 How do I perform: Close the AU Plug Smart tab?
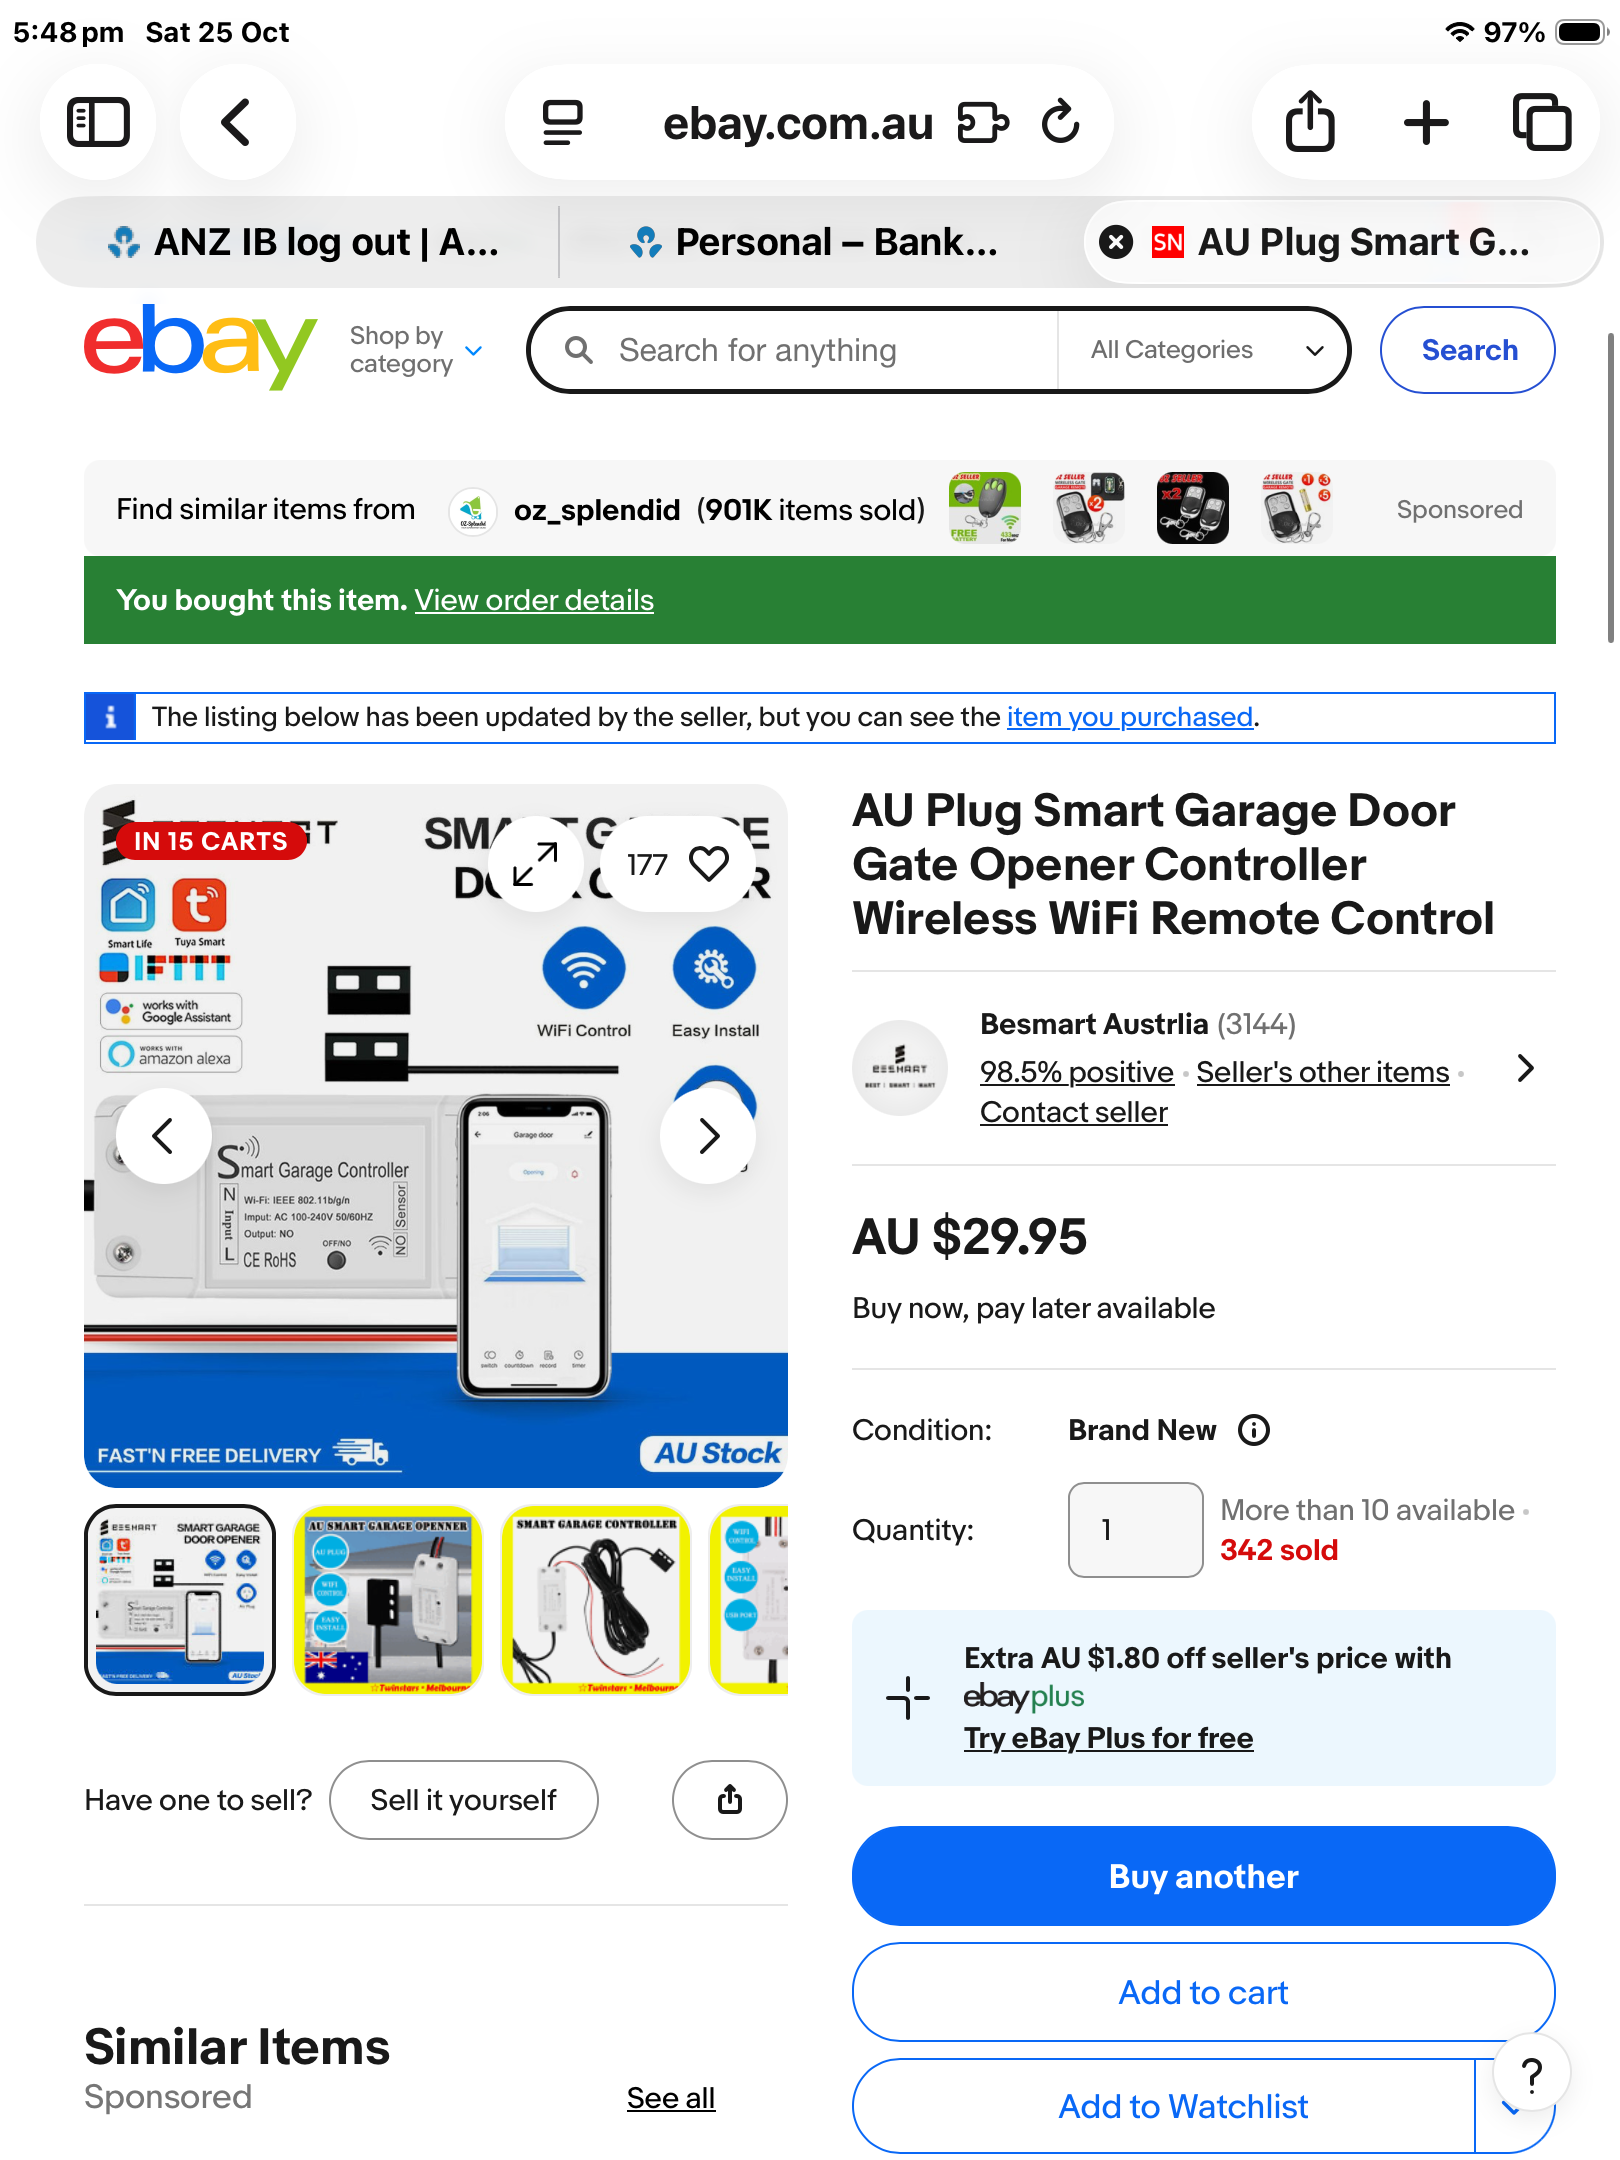1116,242
